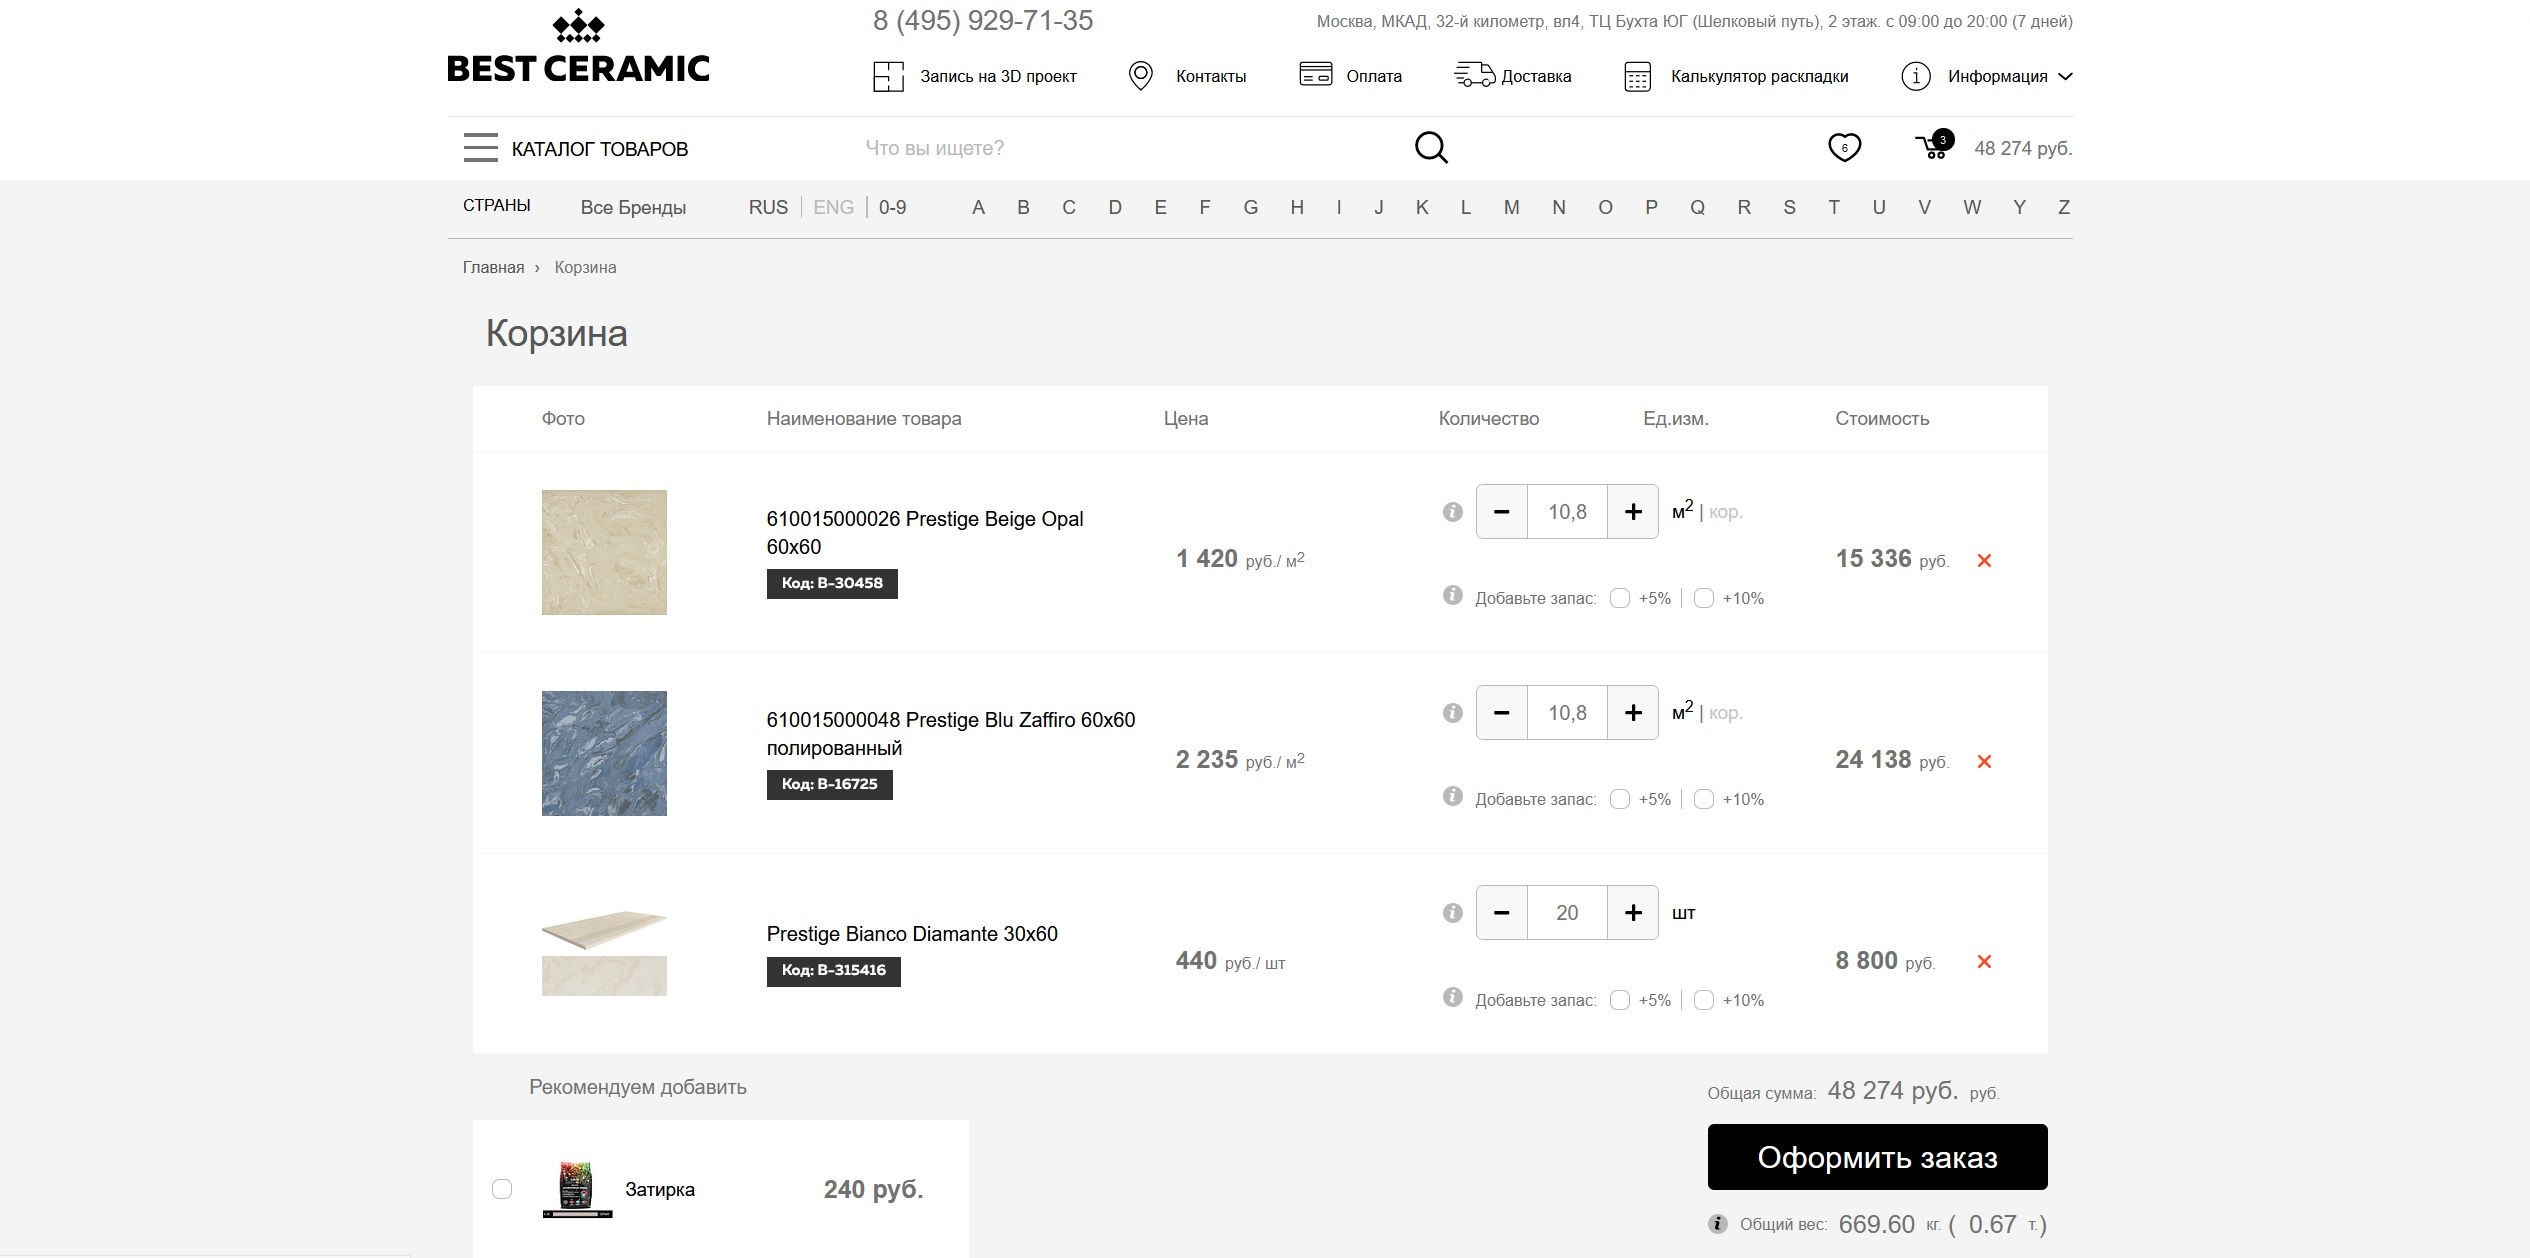Click the search magnifier icon
The image size is (2530, 1258).
(1431, 147)
